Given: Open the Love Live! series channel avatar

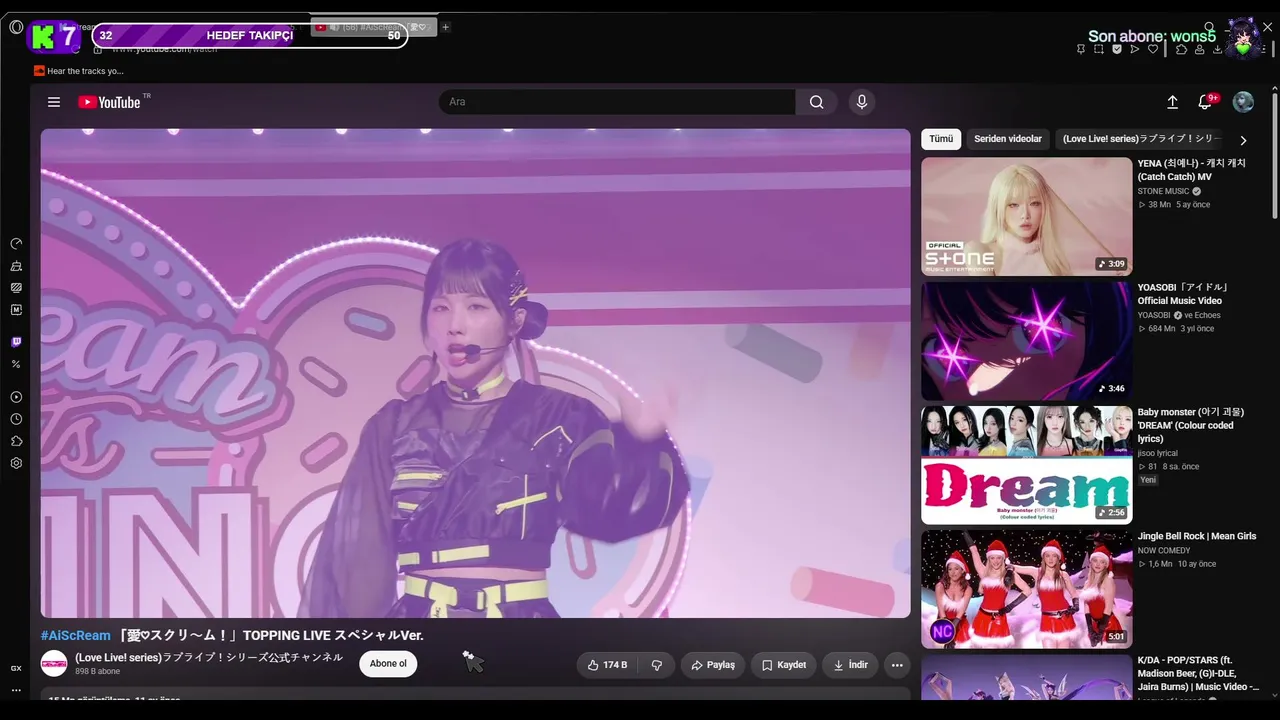Looking at the screenshot, I should coord(54,664).
